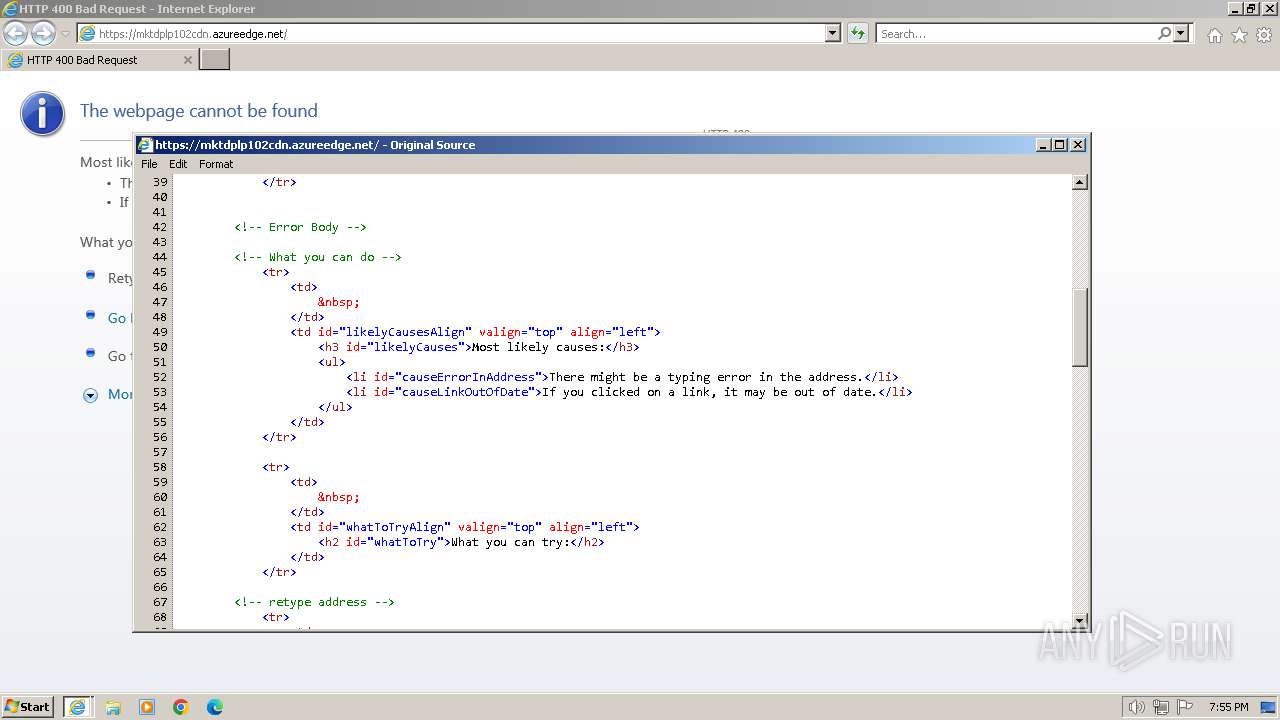The width and height of the screenshot is (1280, 720).
Task: Click the Original Source window title icon
Action: [x=145, y=145]
